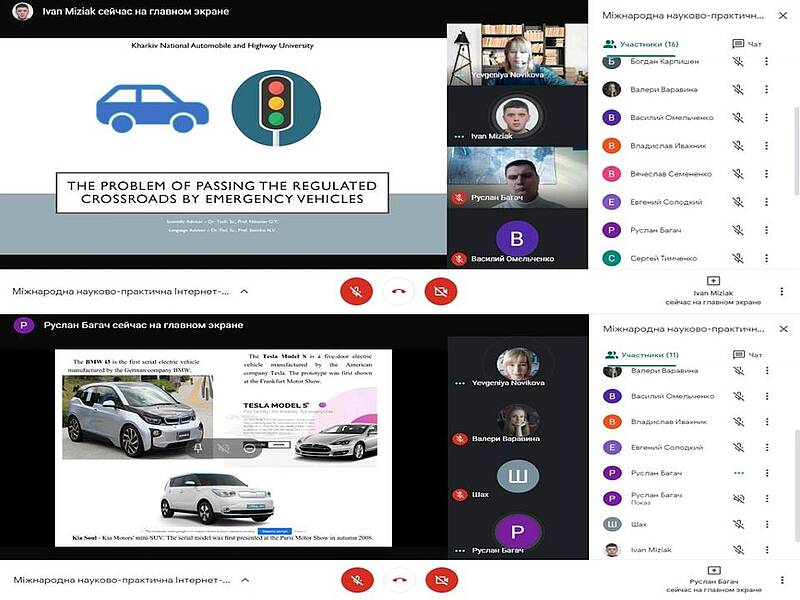Image resolution: width=800 pixels, height=600 pixels.
Task: Click the shared electric cars slide
Action: pos(223,448)
